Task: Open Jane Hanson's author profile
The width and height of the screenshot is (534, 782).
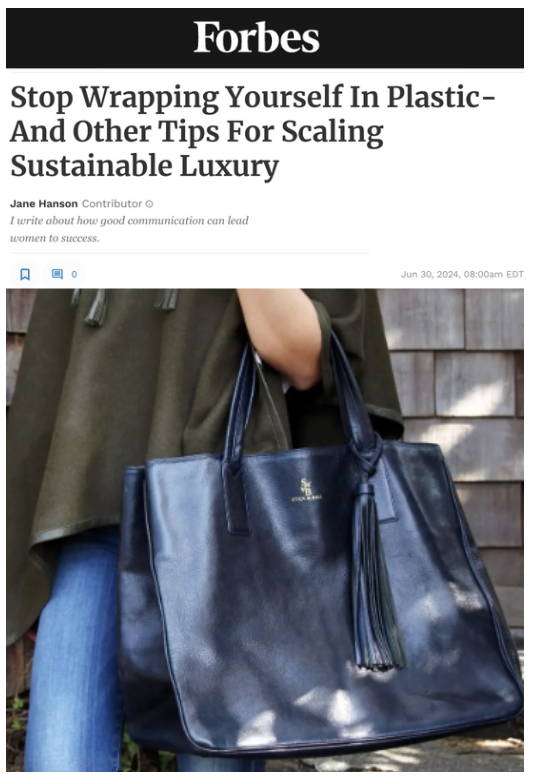Action: [44, 203]
